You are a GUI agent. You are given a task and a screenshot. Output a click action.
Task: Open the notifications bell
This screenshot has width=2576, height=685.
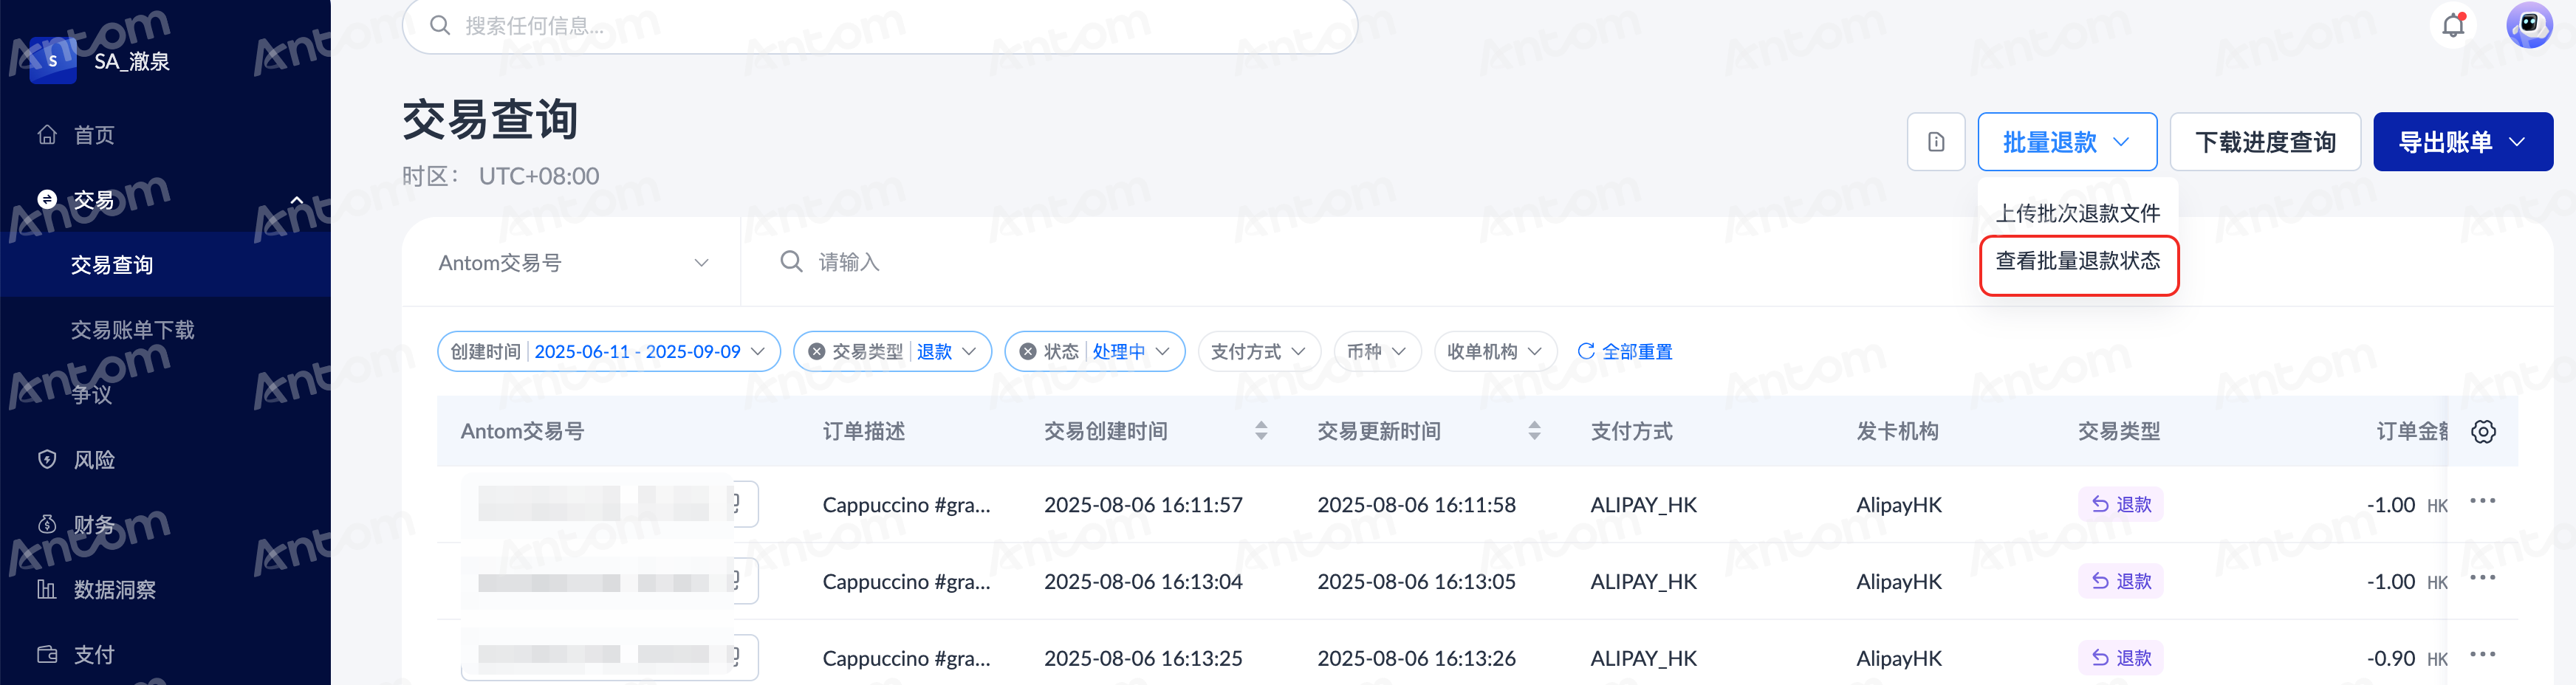pos(2453,25)
